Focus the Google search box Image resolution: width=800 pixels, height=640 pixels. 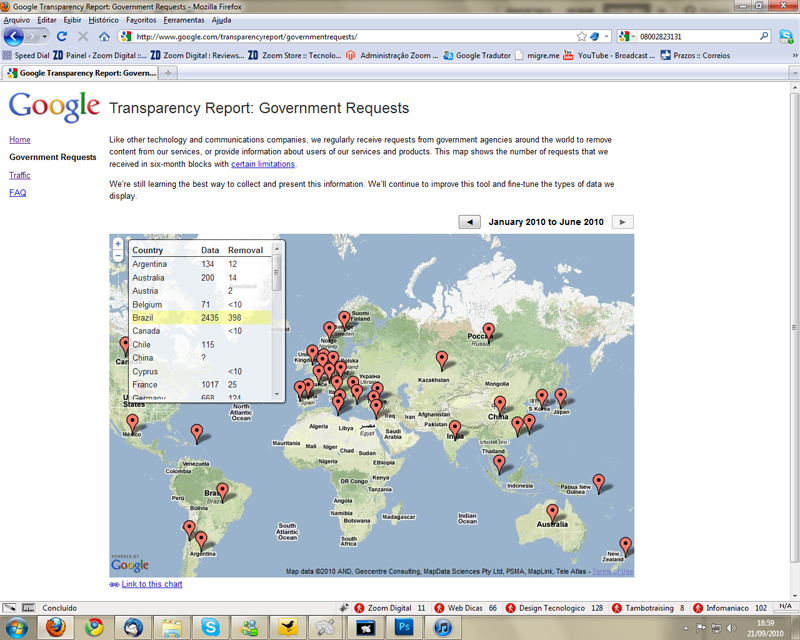[697, 37]
